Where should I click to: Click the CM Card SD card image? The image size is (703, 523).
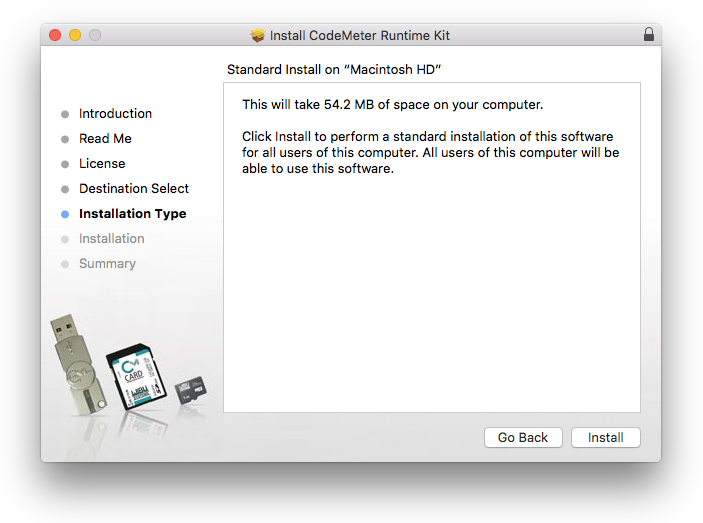[136, 377]
